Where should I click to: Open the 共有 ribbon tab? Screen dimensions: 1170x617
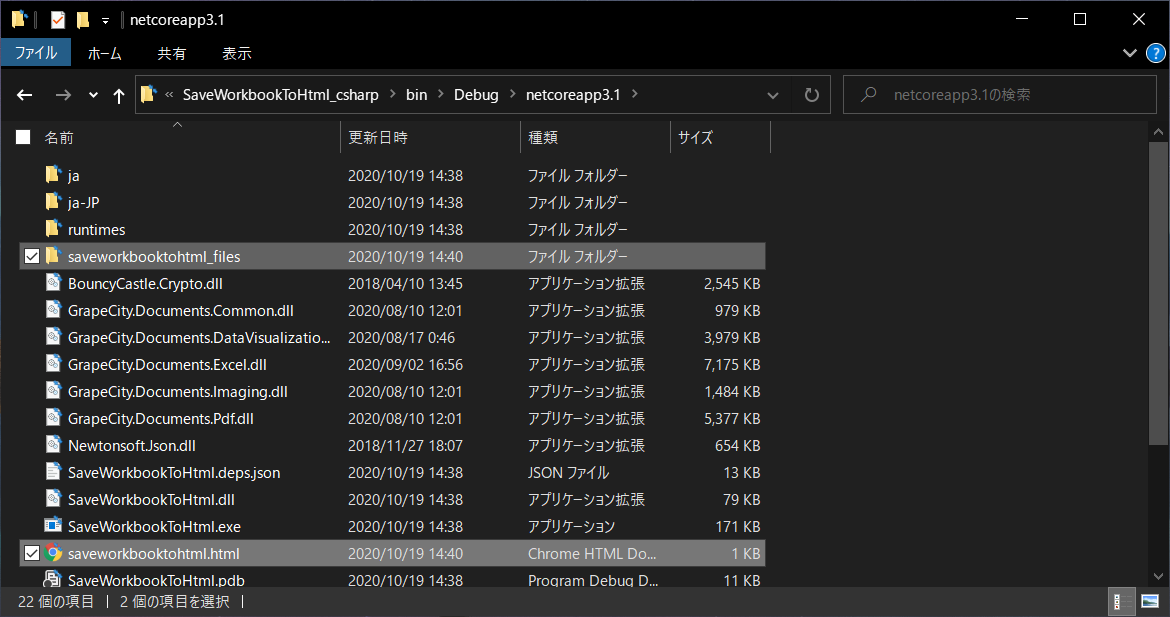(172, 53)
